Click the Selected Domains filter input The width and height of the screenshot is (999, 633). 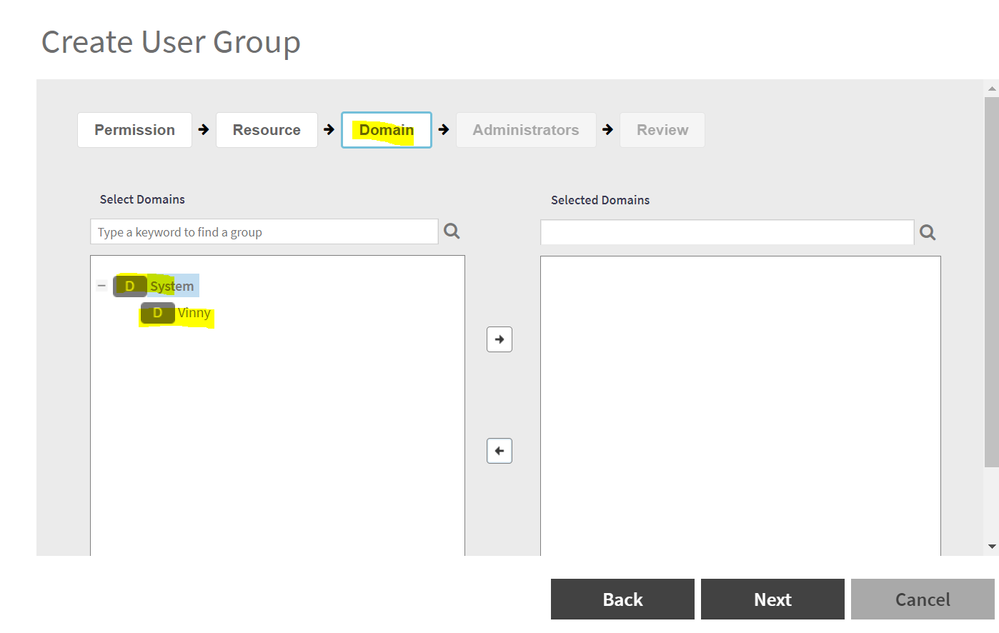coord(727,232)
